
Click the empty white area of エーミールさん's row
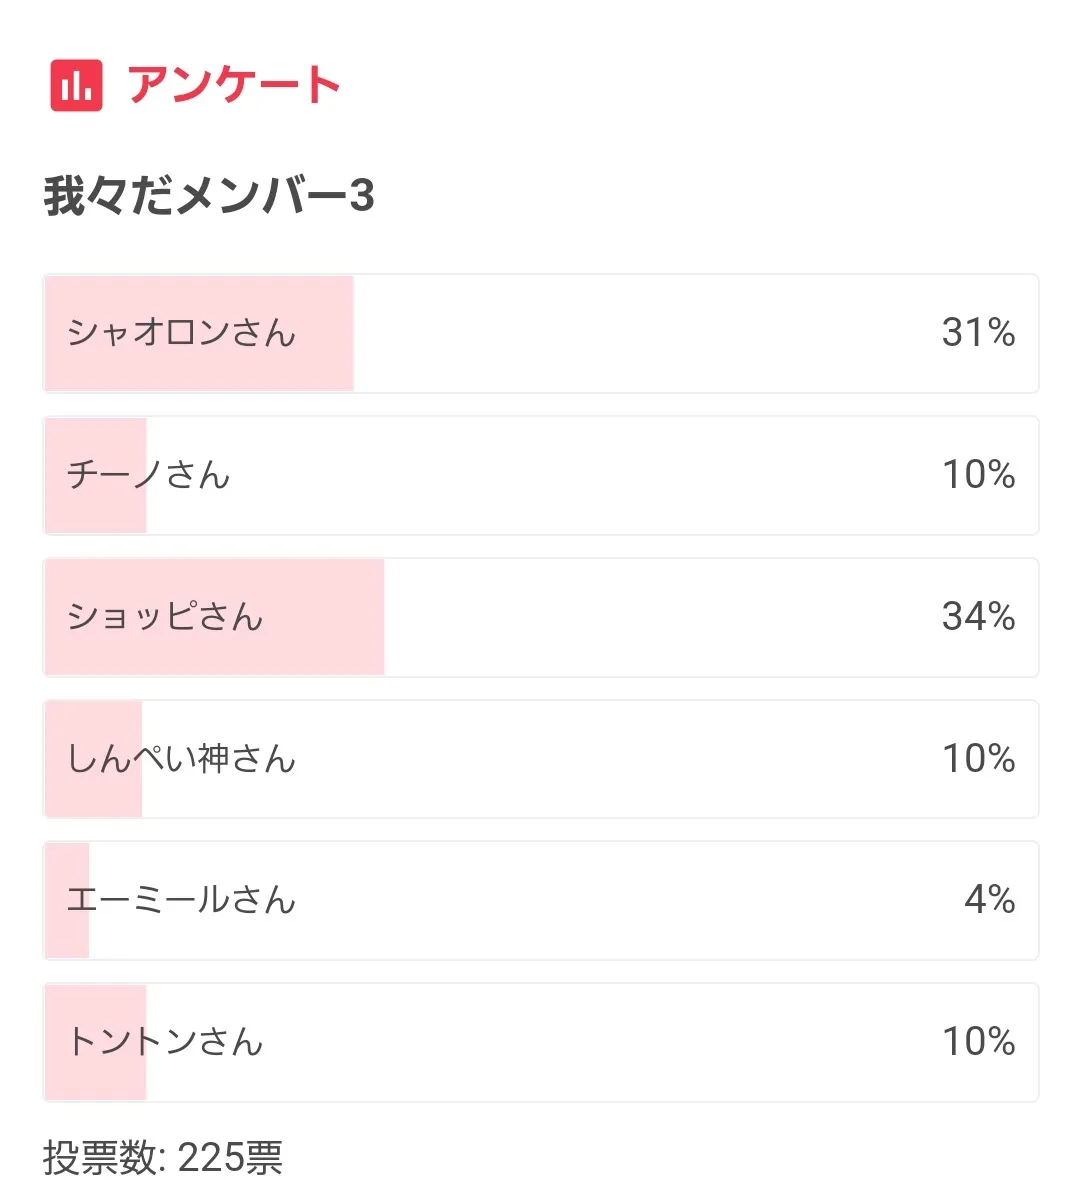[620, 900]
